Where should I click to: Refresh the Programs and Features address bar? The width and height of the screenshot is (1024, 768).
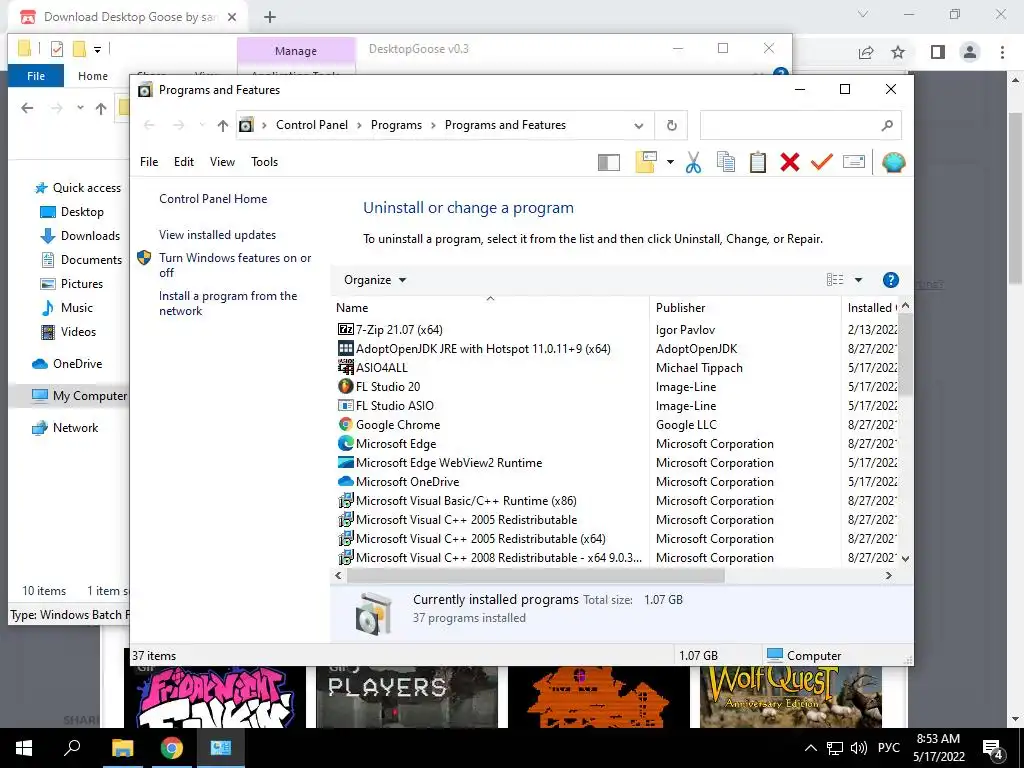pyautogui.click(x=671, y=125)
